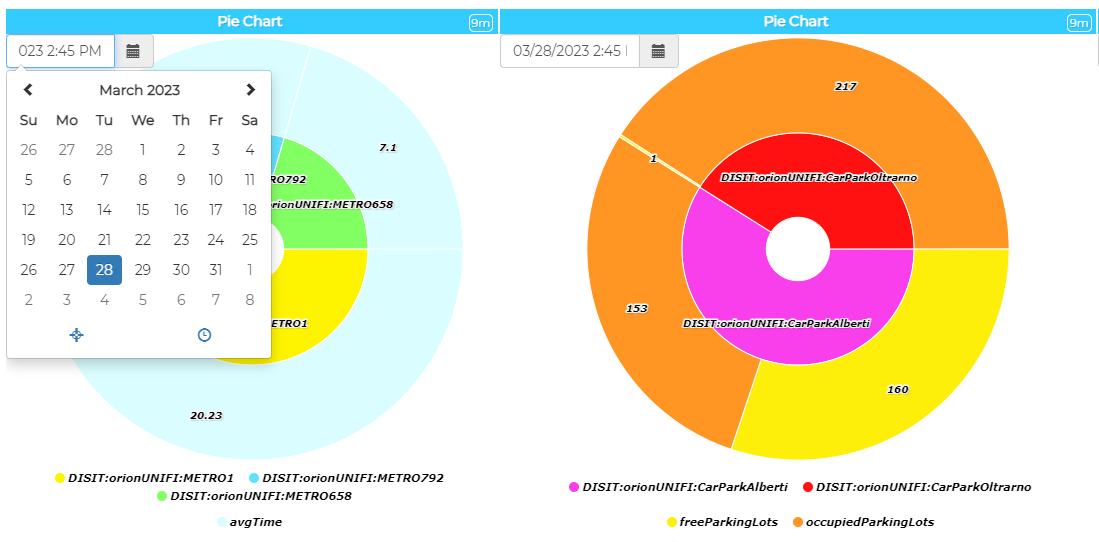Click the right chart date input field
The height and width of the screenshot is (542, 1099).
tap(569, 51)
